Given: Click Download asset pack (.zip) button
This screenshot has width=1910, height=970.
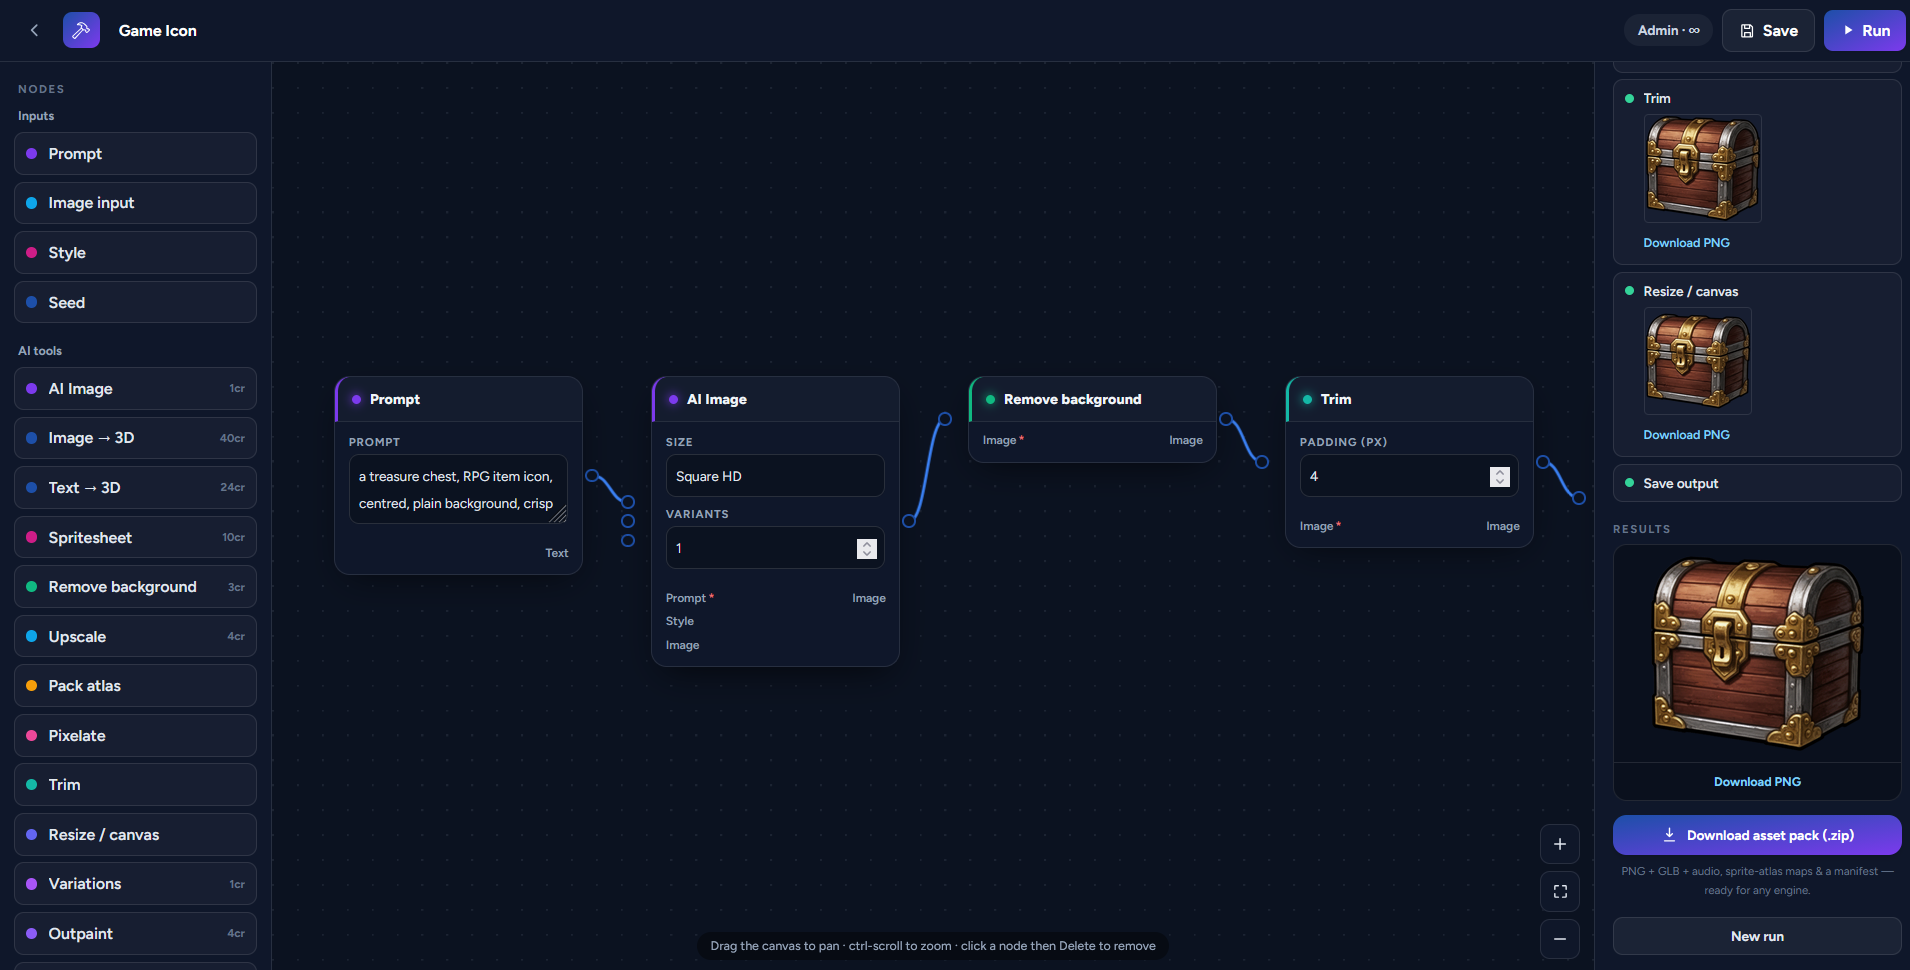Looking at the screenshot, I should 1757,835.
